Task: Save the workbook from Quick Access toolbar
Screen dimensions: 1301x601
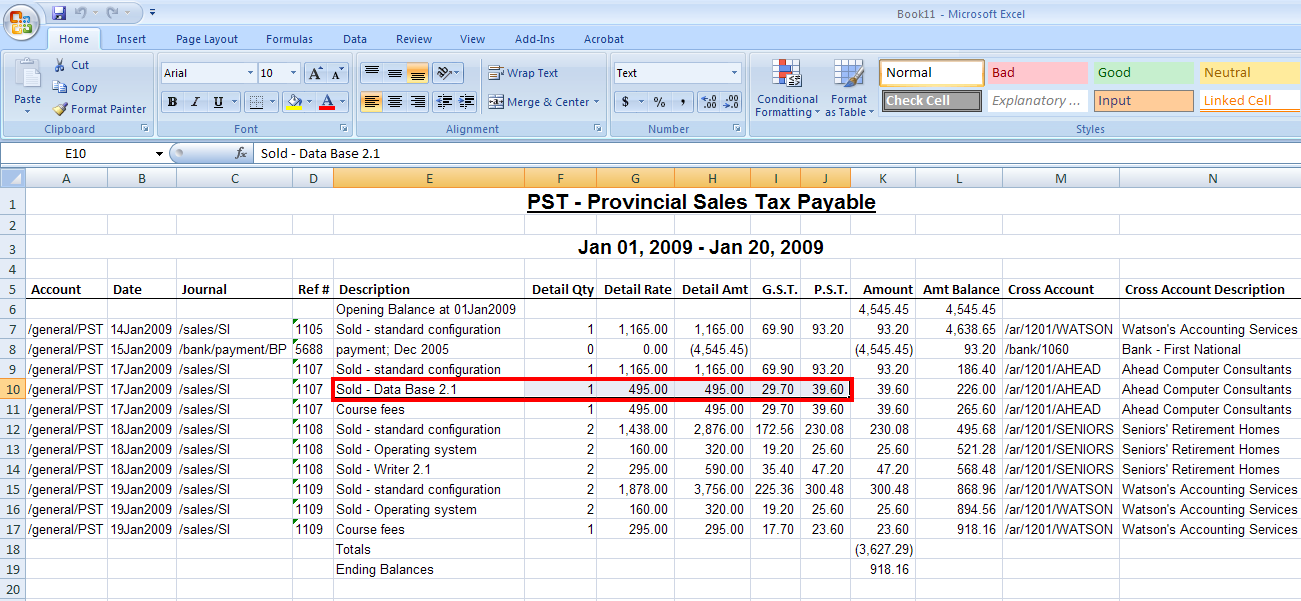Action: pos(59,13)
